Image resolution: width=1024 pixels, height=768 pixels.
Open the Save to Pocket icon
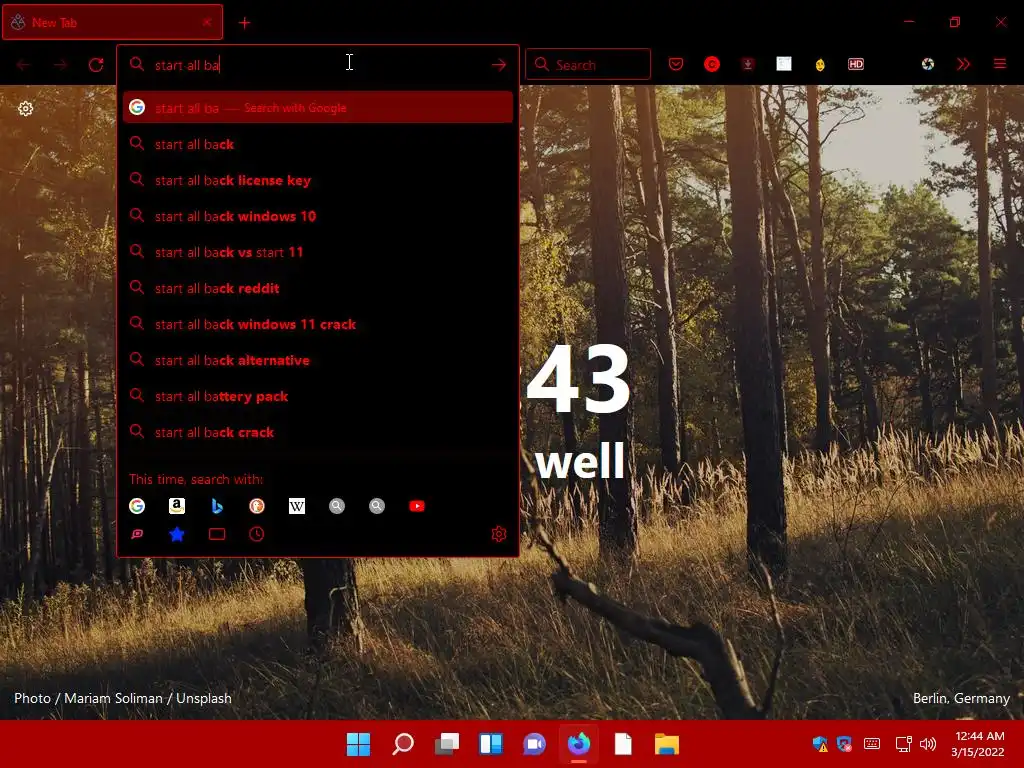point(676,64)
